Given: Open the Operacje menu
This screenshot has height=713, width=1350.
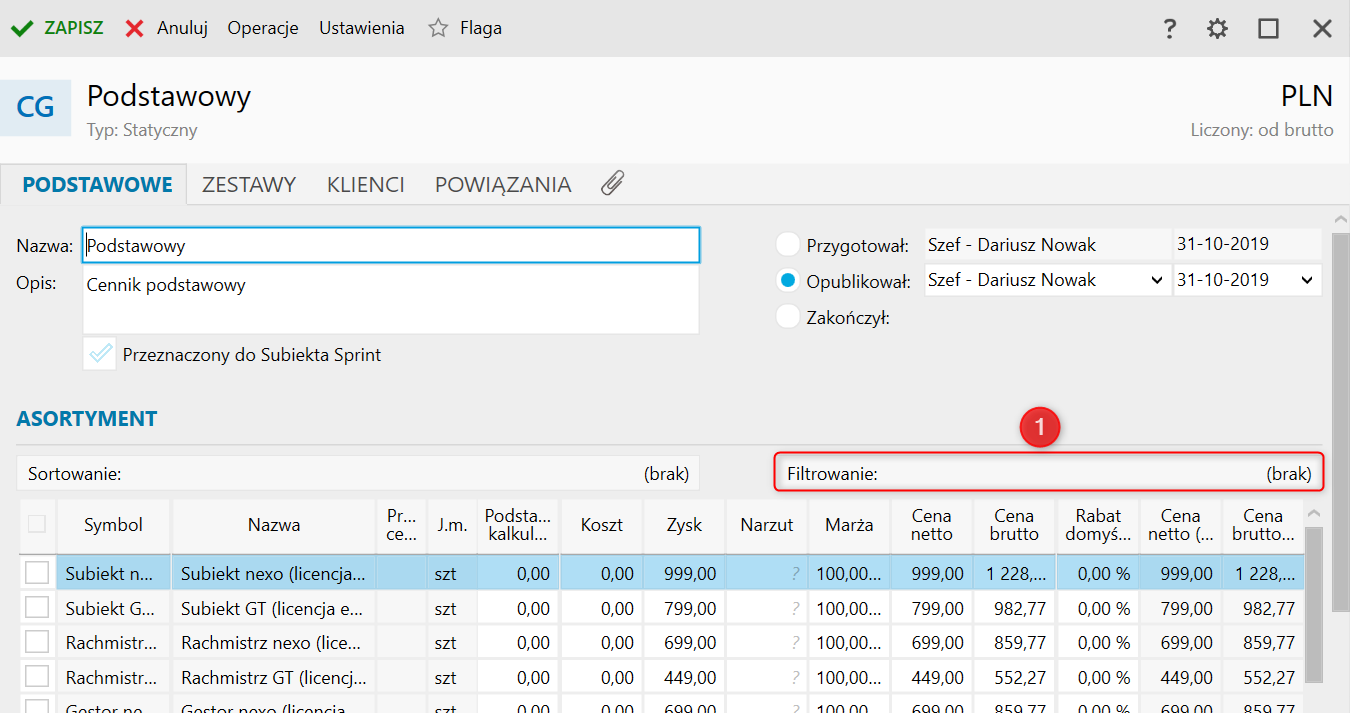Looking at the screenshot, I should [x=263, y=28].
